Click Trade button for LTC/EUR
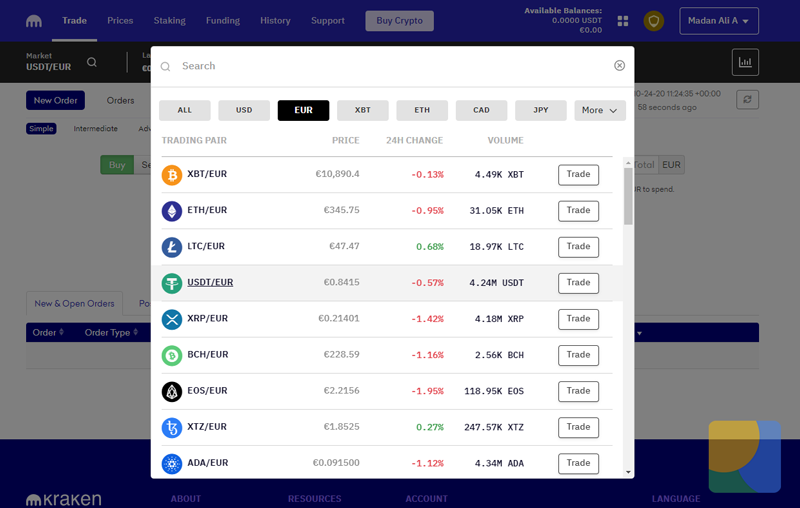The width and height of the screenshot is (800, 508). point(579,247)
